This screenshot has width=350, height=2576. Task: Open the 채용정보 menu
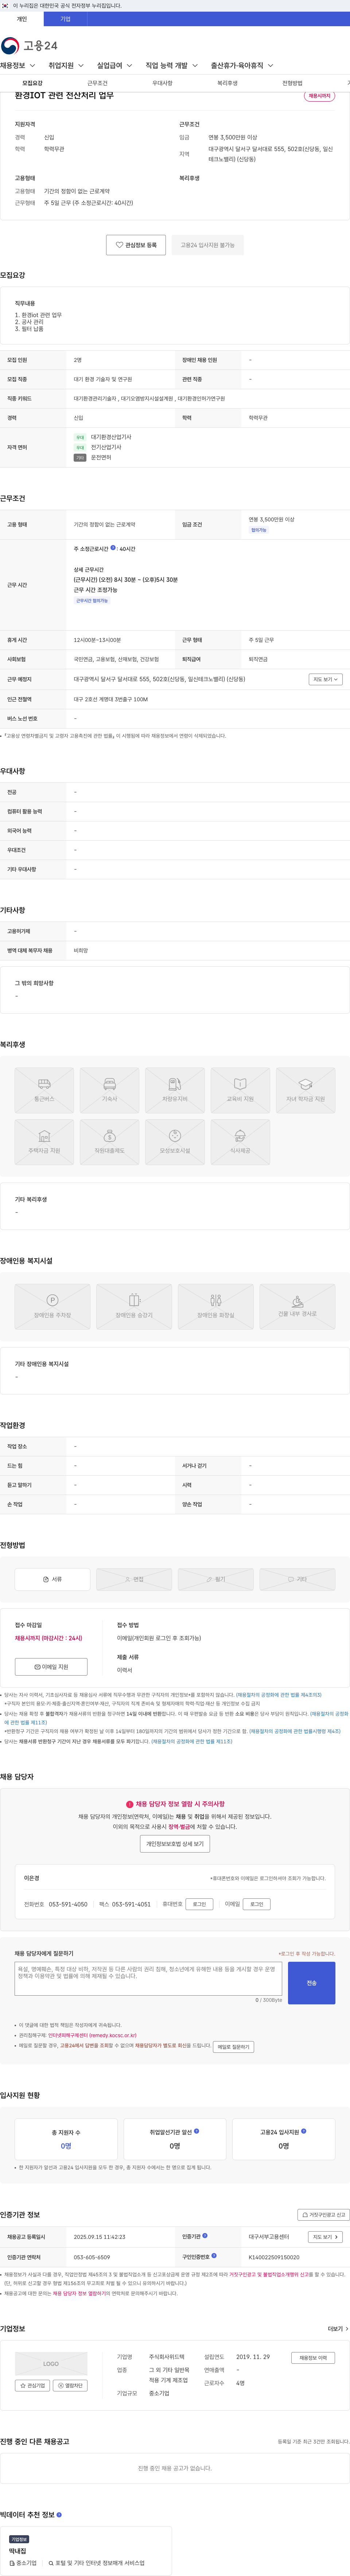pyautogui.click(x=18, y=66)
